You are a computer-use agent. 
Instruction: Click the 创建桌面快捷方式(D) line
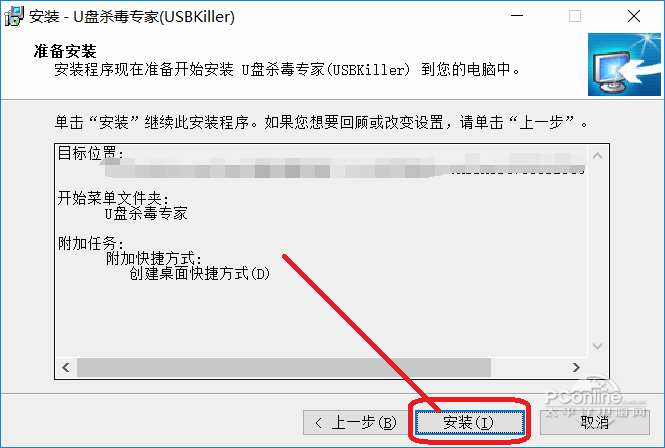199,274
